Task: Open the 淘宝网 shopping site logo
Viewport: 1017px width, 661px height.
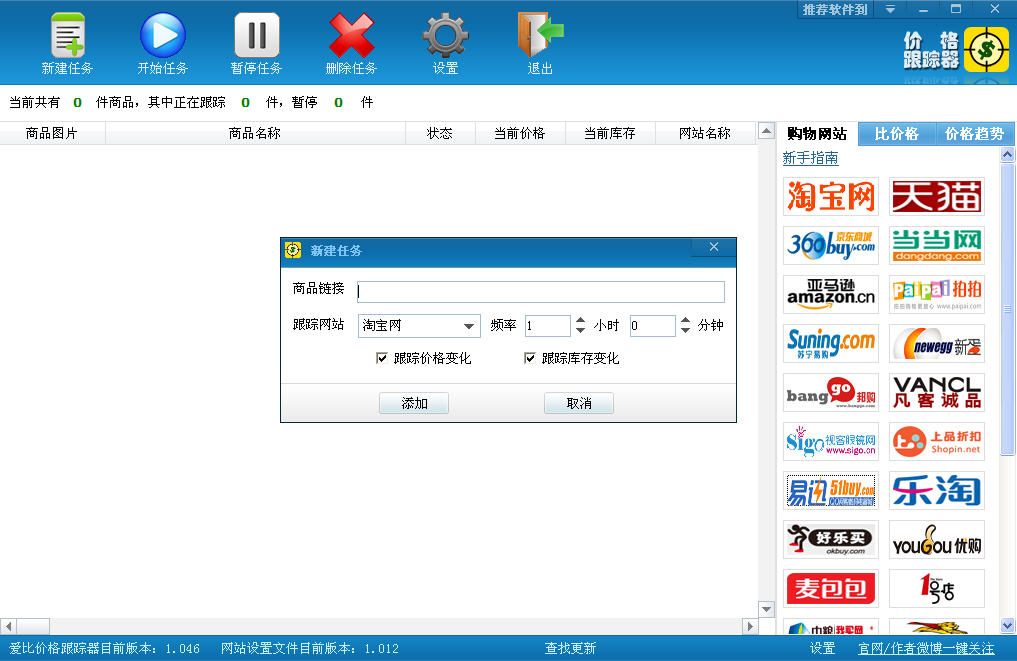Action: coord(831,197)
